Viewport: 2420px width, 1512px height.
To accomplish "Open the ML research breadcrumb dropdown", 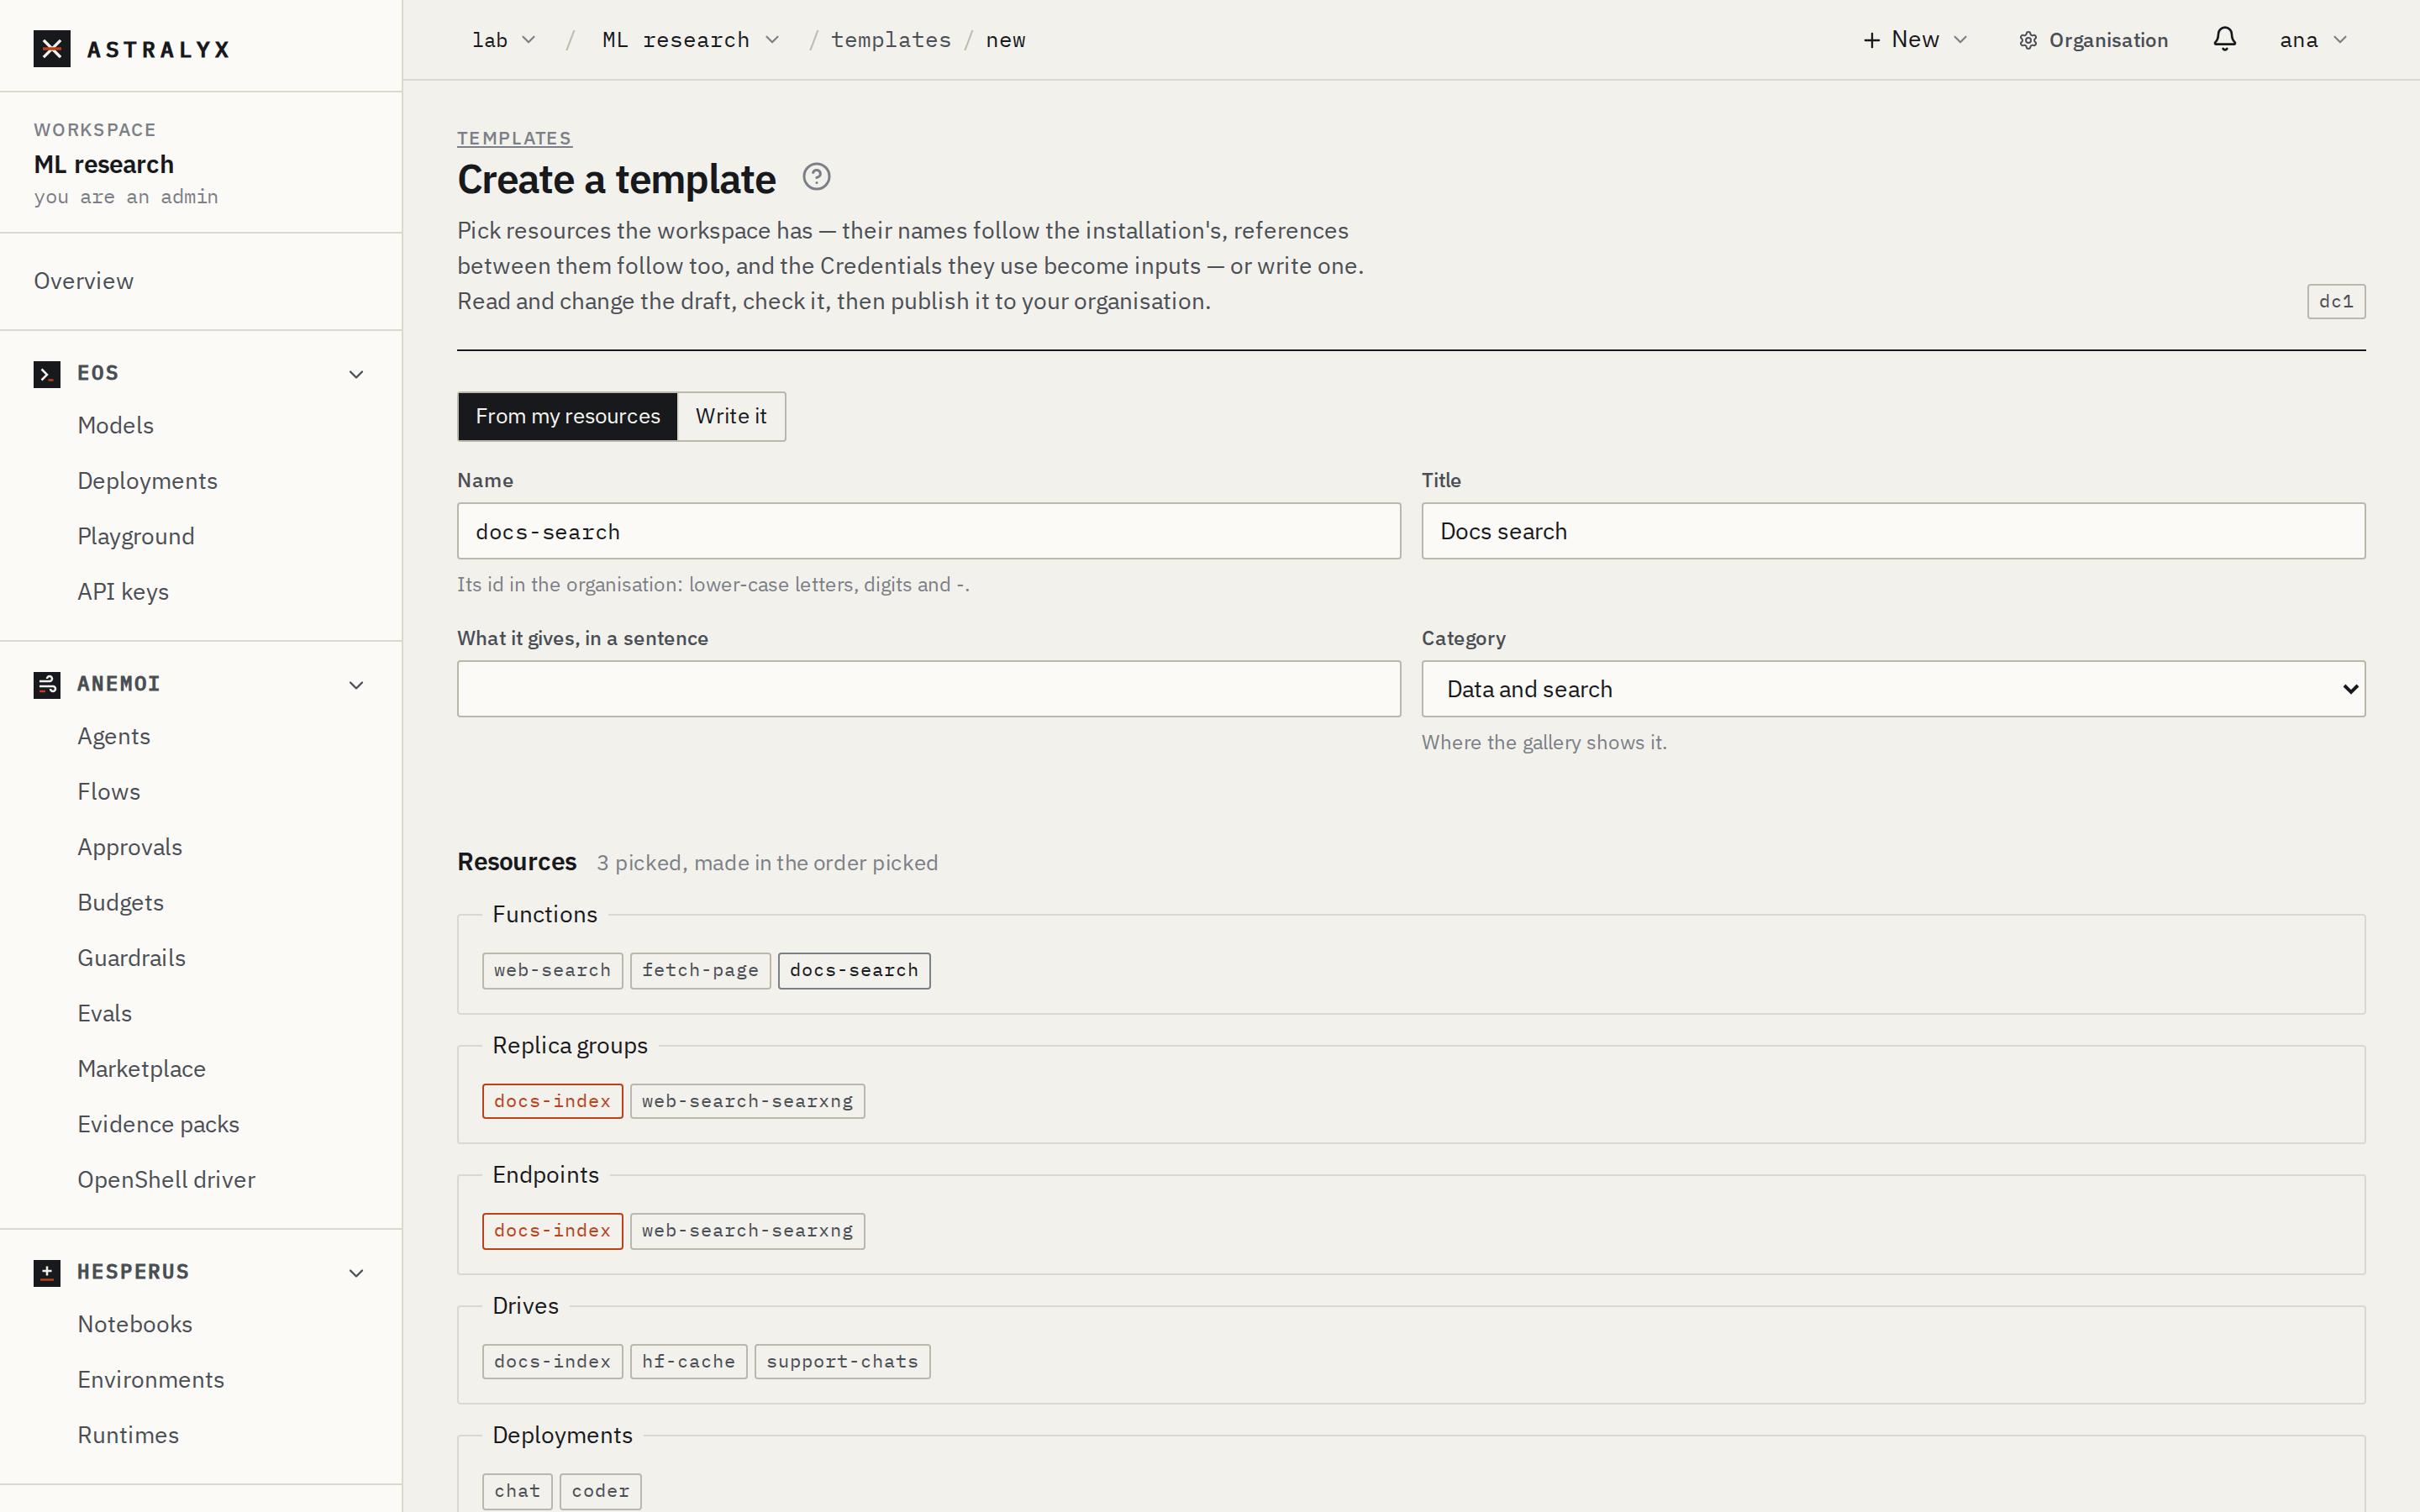I will pyautogui.click(x=690, y=40).
